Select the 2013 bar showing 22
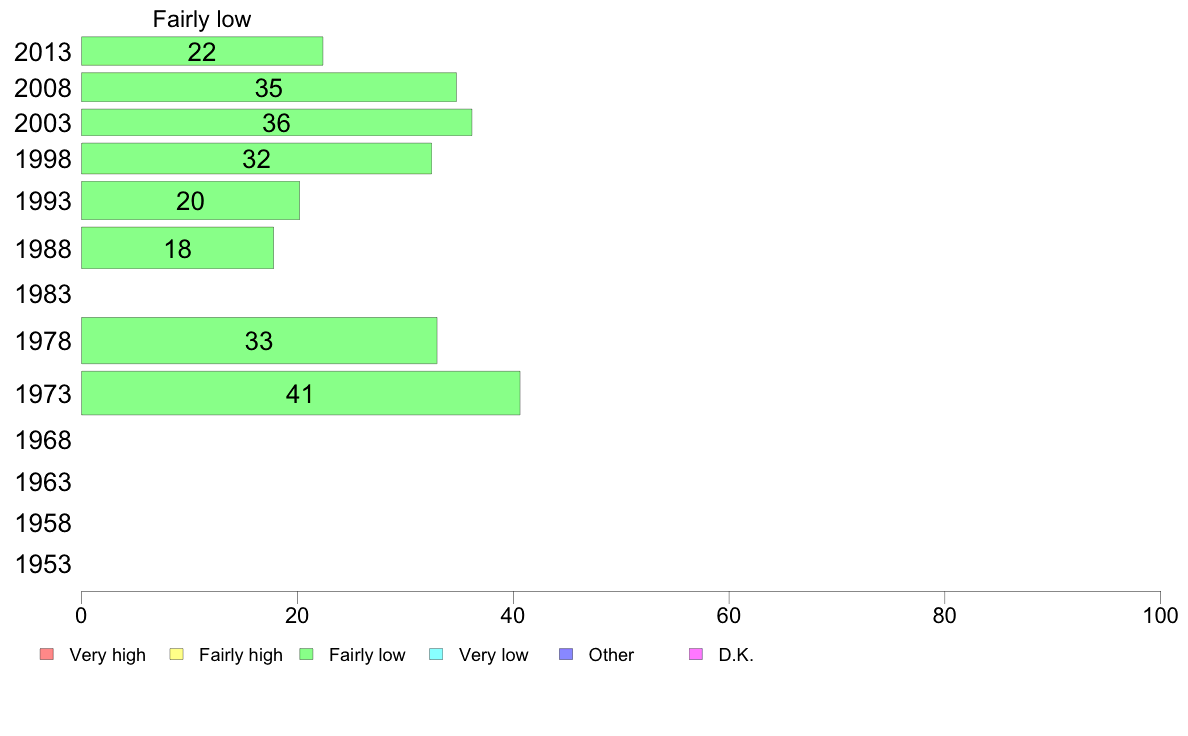 point(202,51)
